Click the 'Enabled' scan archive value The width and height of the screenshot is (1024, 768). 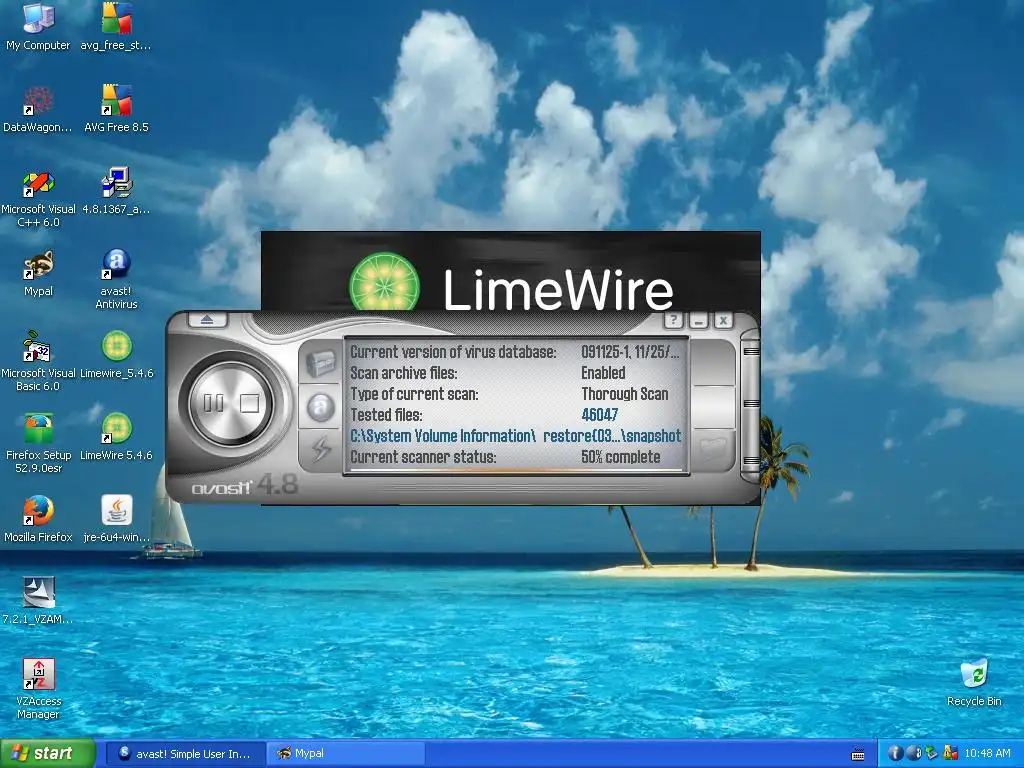pos(603,373)
